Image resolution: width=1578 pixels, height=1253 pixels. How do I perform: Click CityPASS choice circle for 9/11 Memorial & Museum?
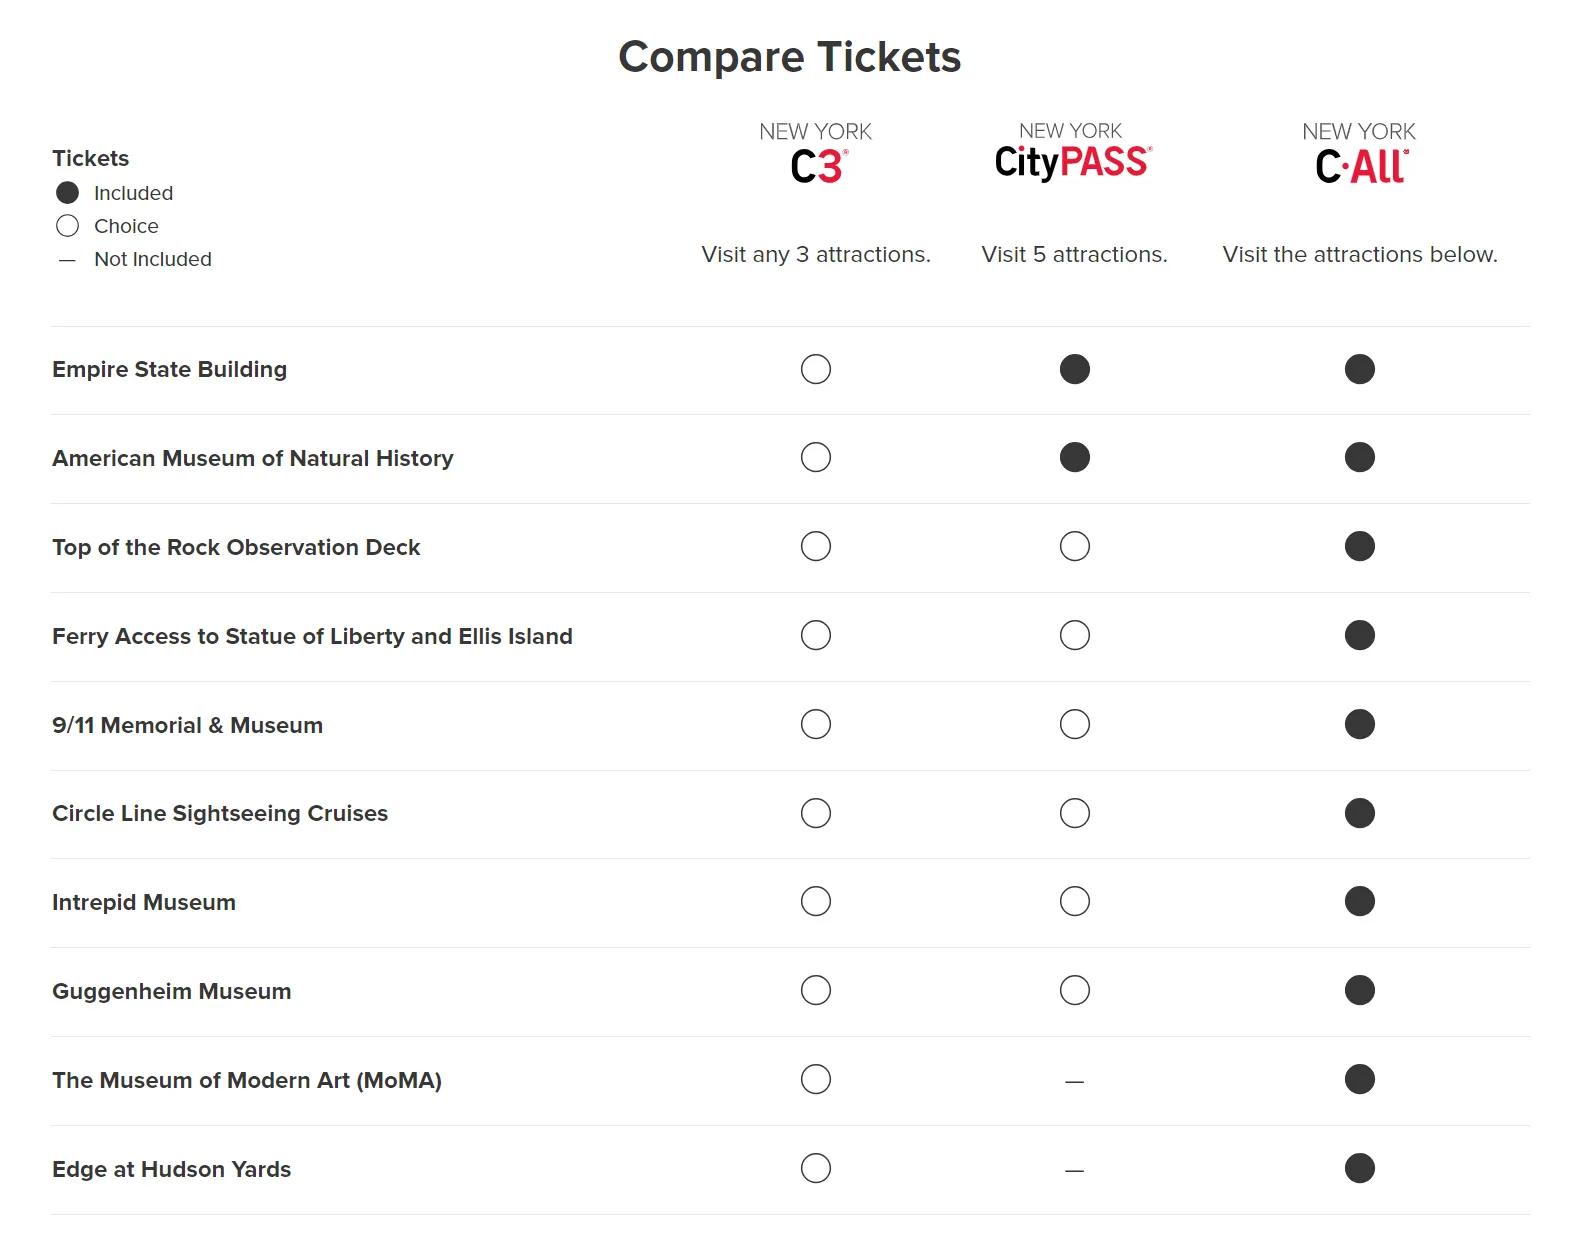[x=1075, y=724]
